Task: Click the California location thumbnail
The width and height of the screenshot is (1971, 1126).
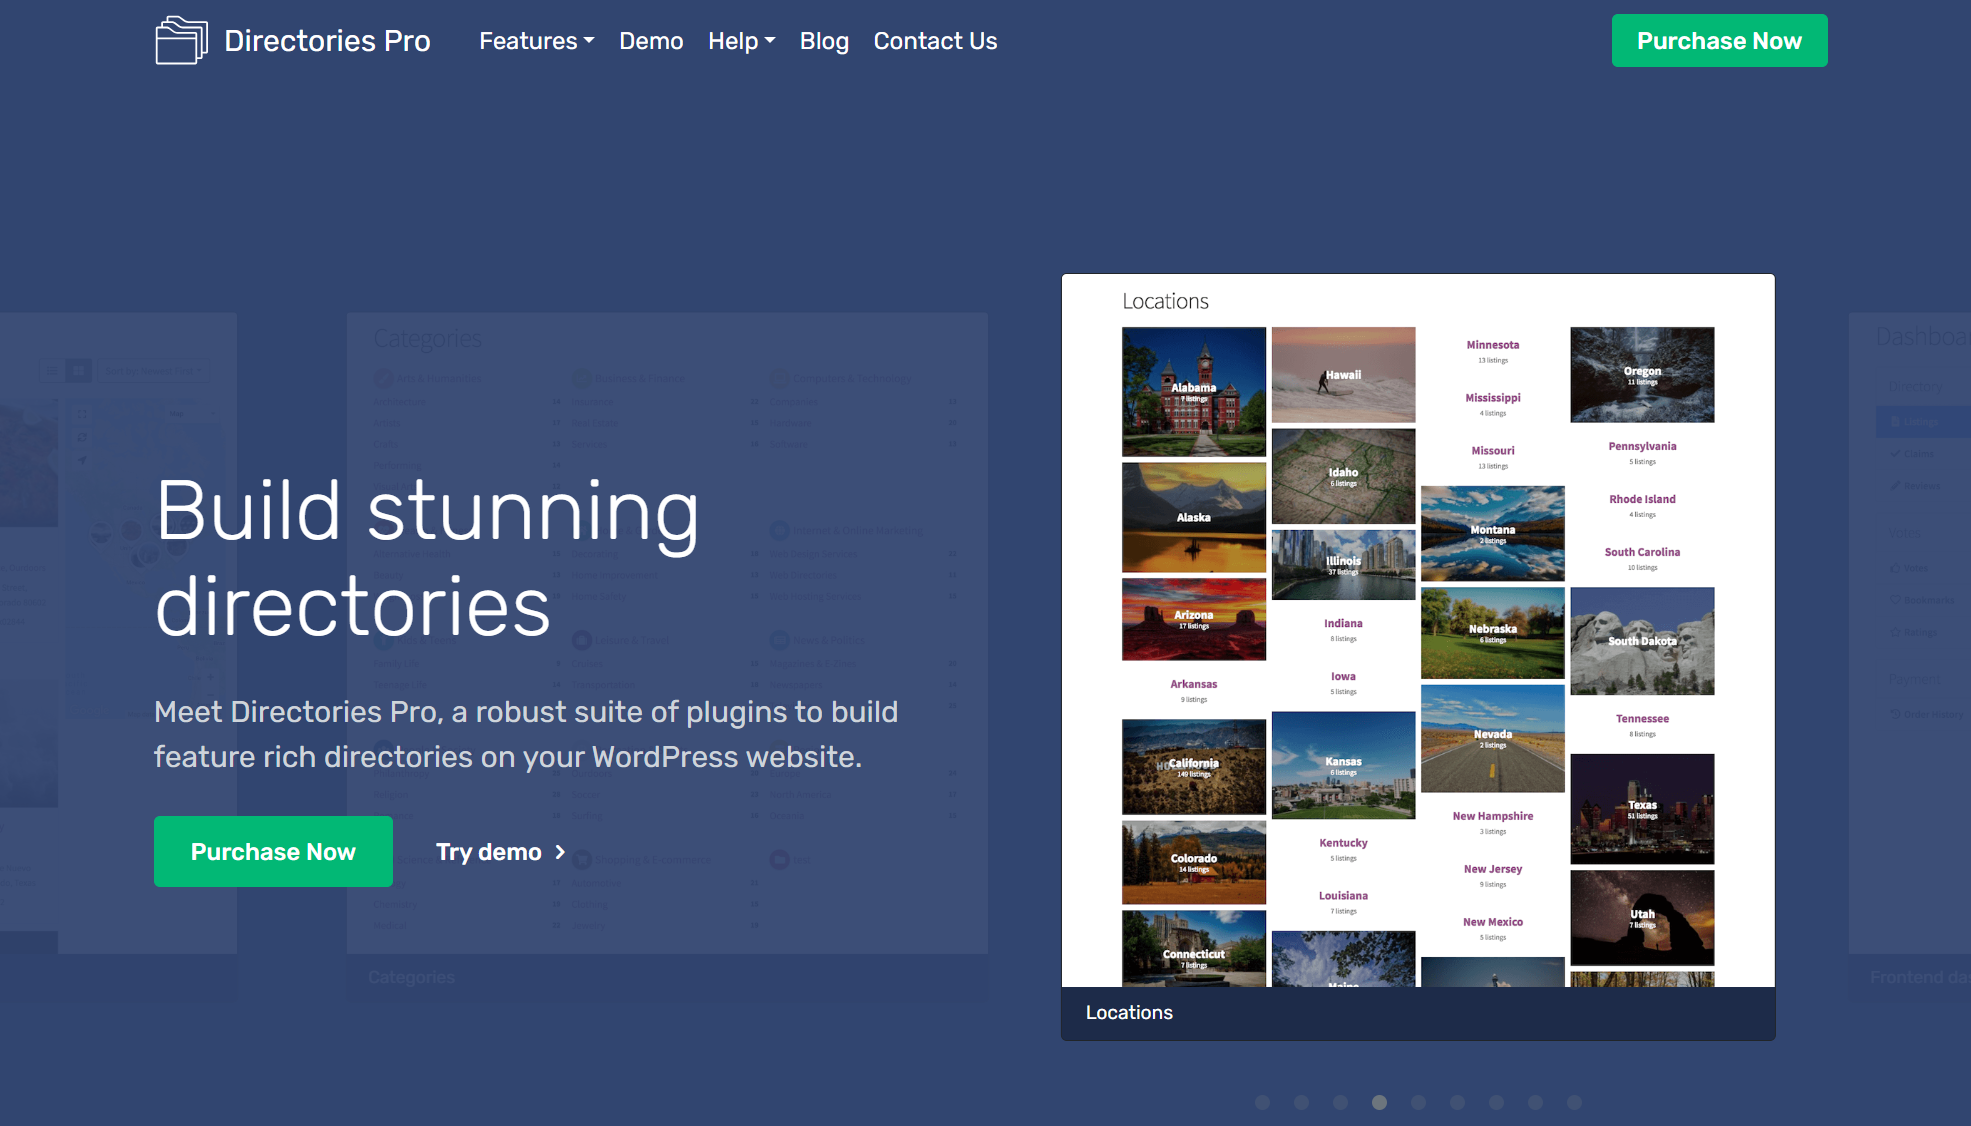Action: click(x=1194, y=767)
